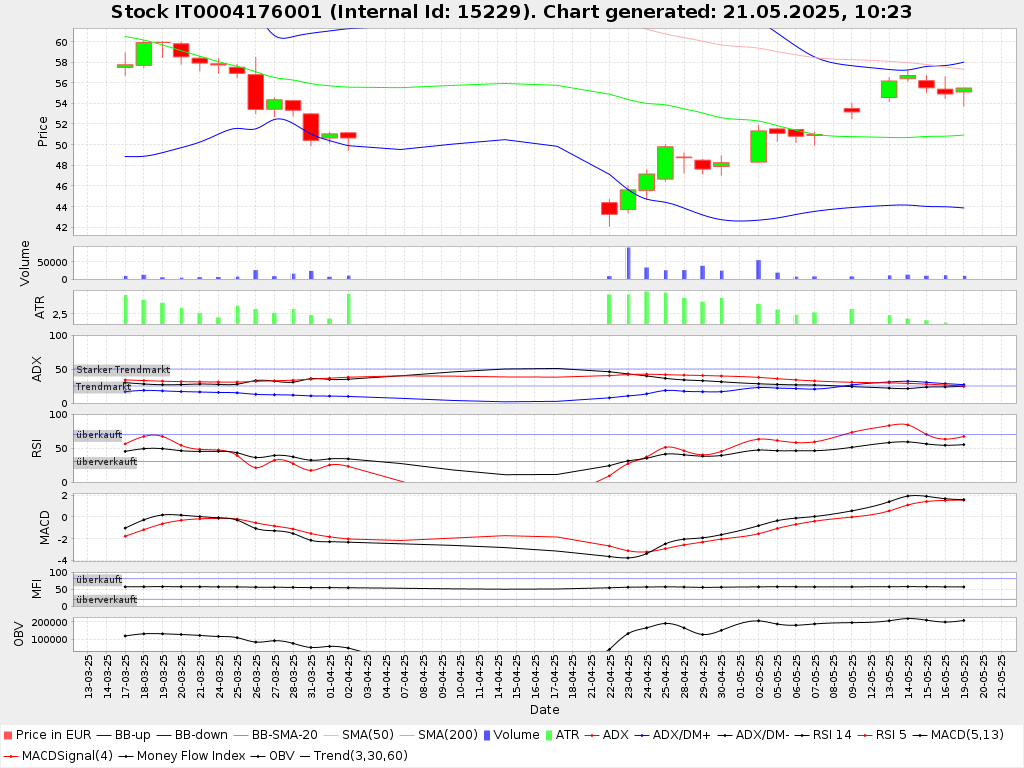Click the 19-05-25 date tick label
The image size is (1024, 768).
[x=964, y=676]
